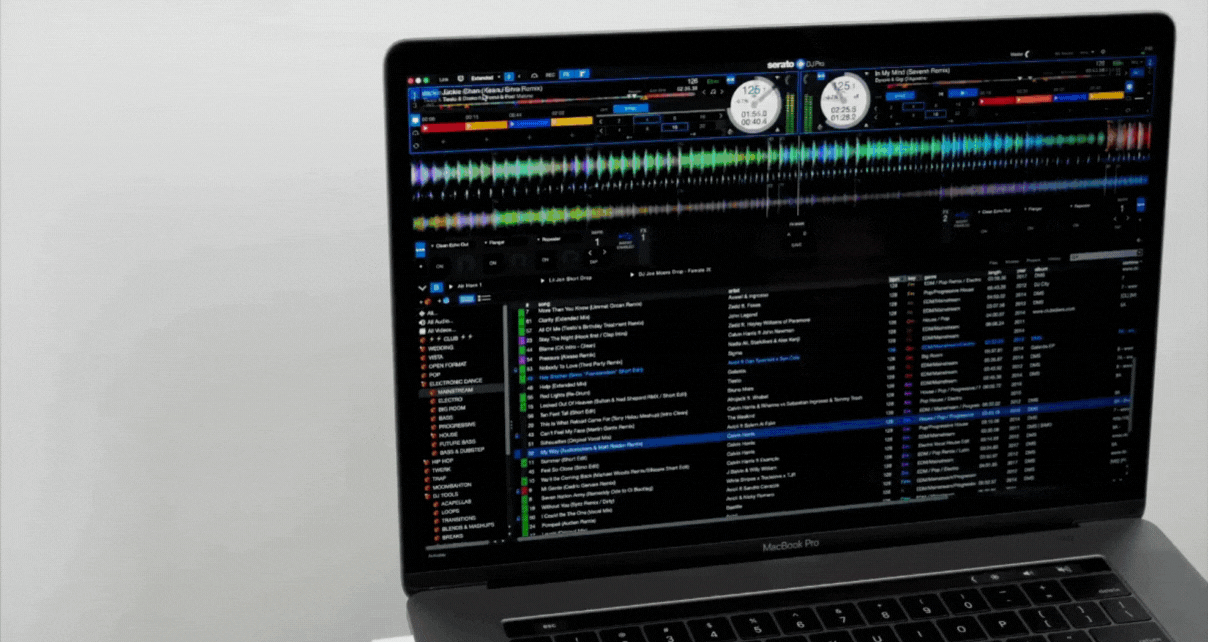Click the FX 1 TAP tempo button
The width and height of the screenshot is (1208, 642).
594,262
